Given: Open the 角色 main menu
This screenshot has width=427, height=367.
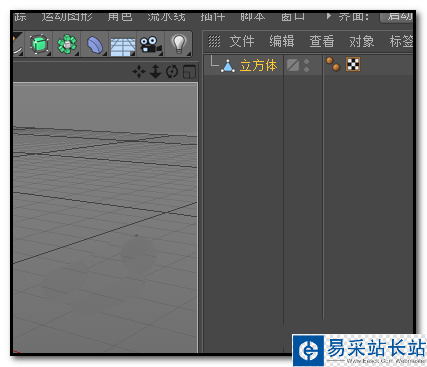Looking at the screenshot, I should click(120, 17).
